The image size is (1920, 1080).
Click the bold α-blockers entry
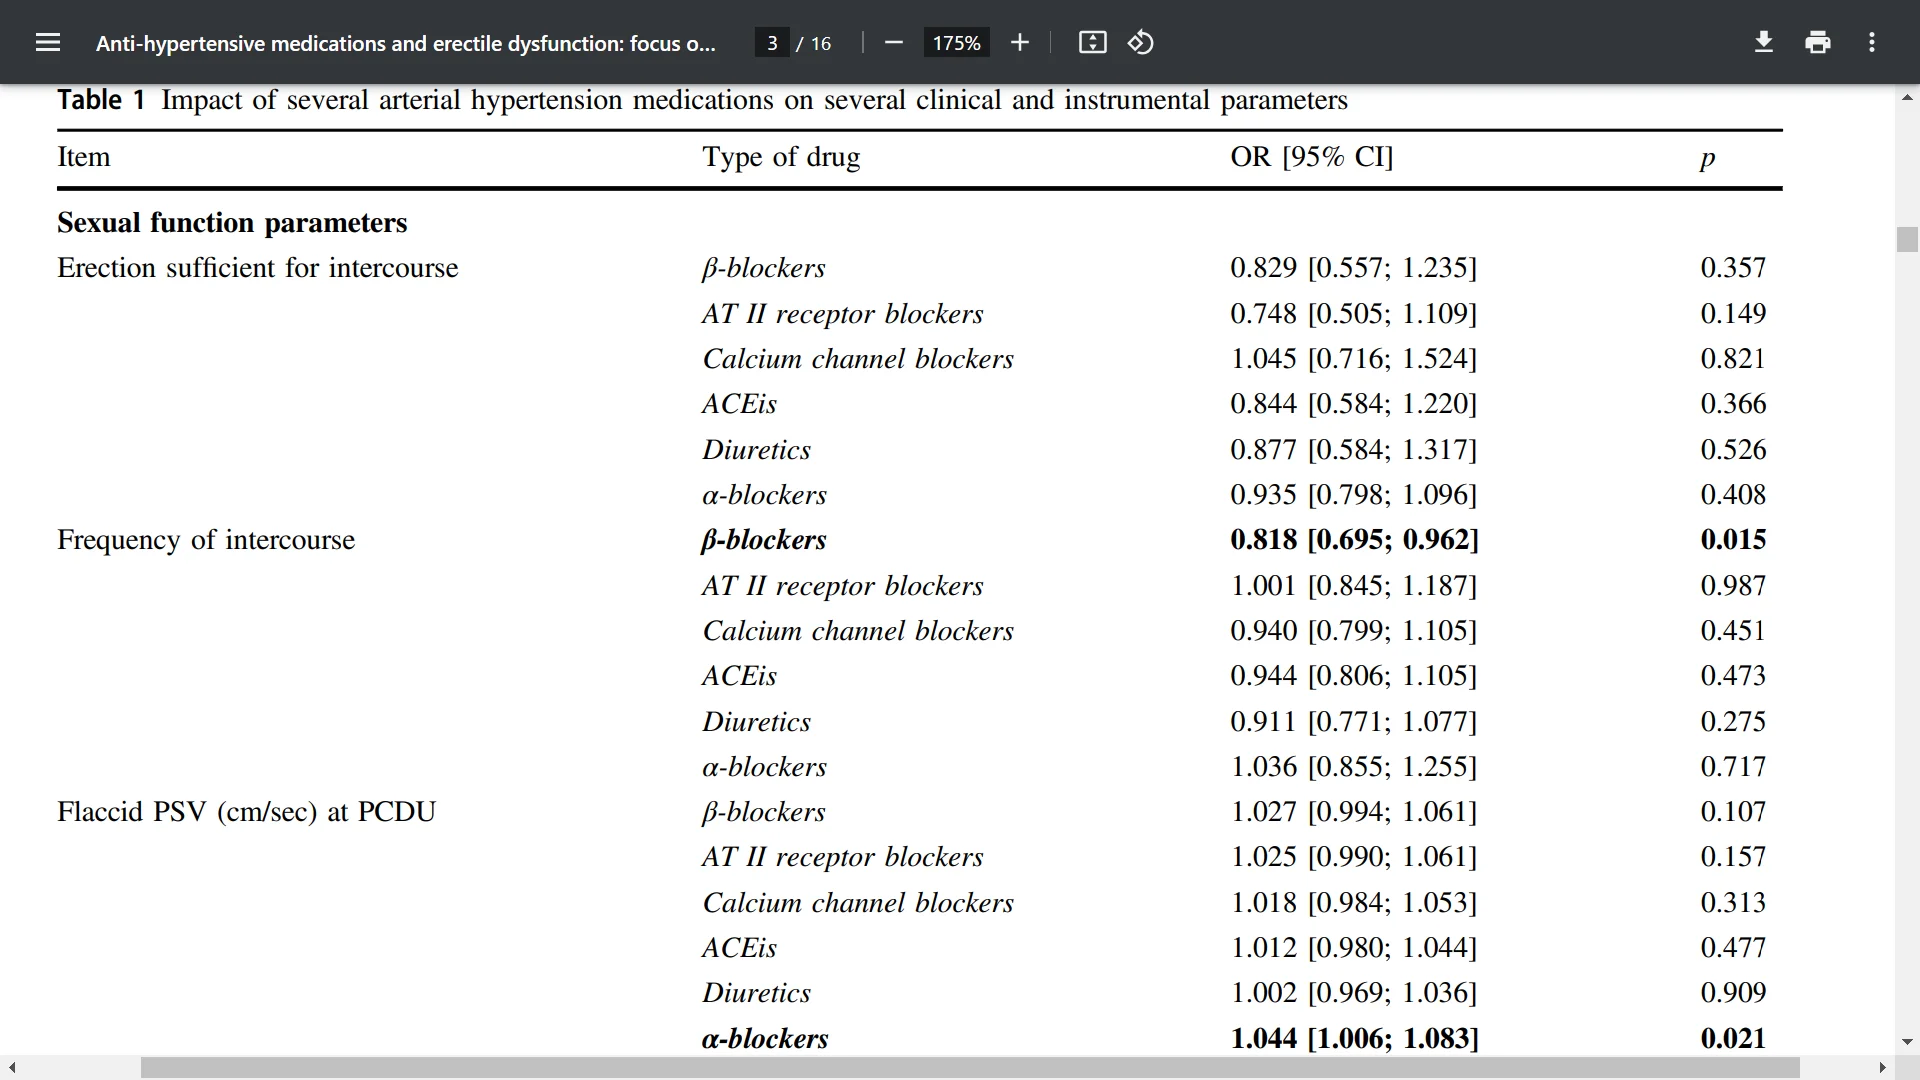point(765,1038)
